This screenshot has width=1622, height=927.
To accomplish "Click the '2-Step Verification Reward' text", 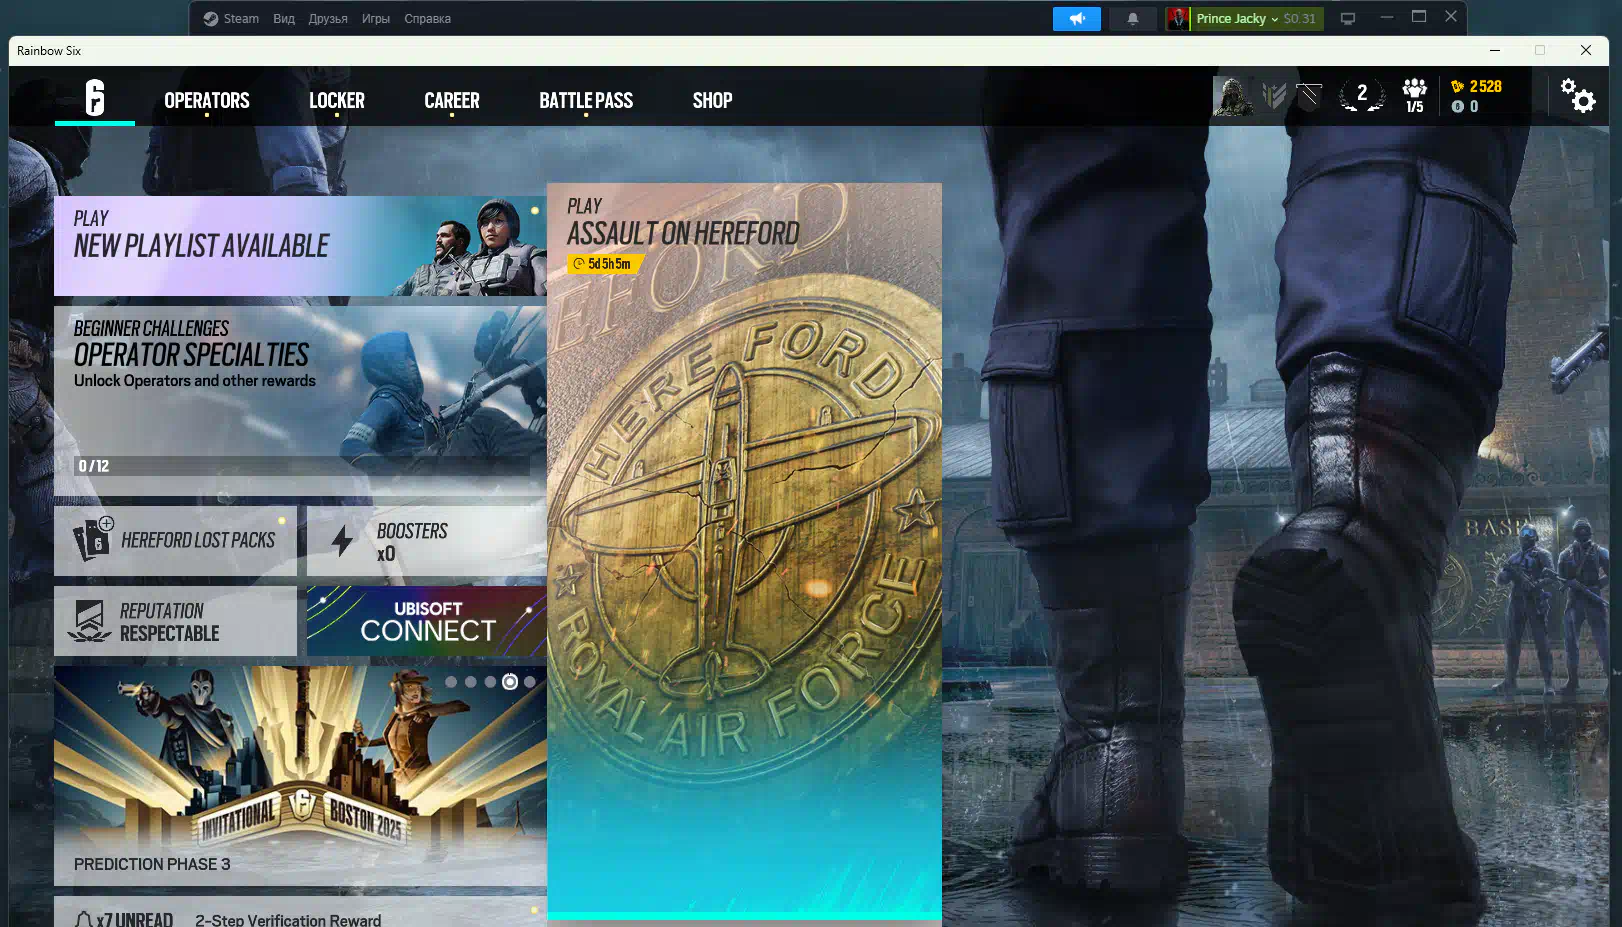I will coord(288,920).
